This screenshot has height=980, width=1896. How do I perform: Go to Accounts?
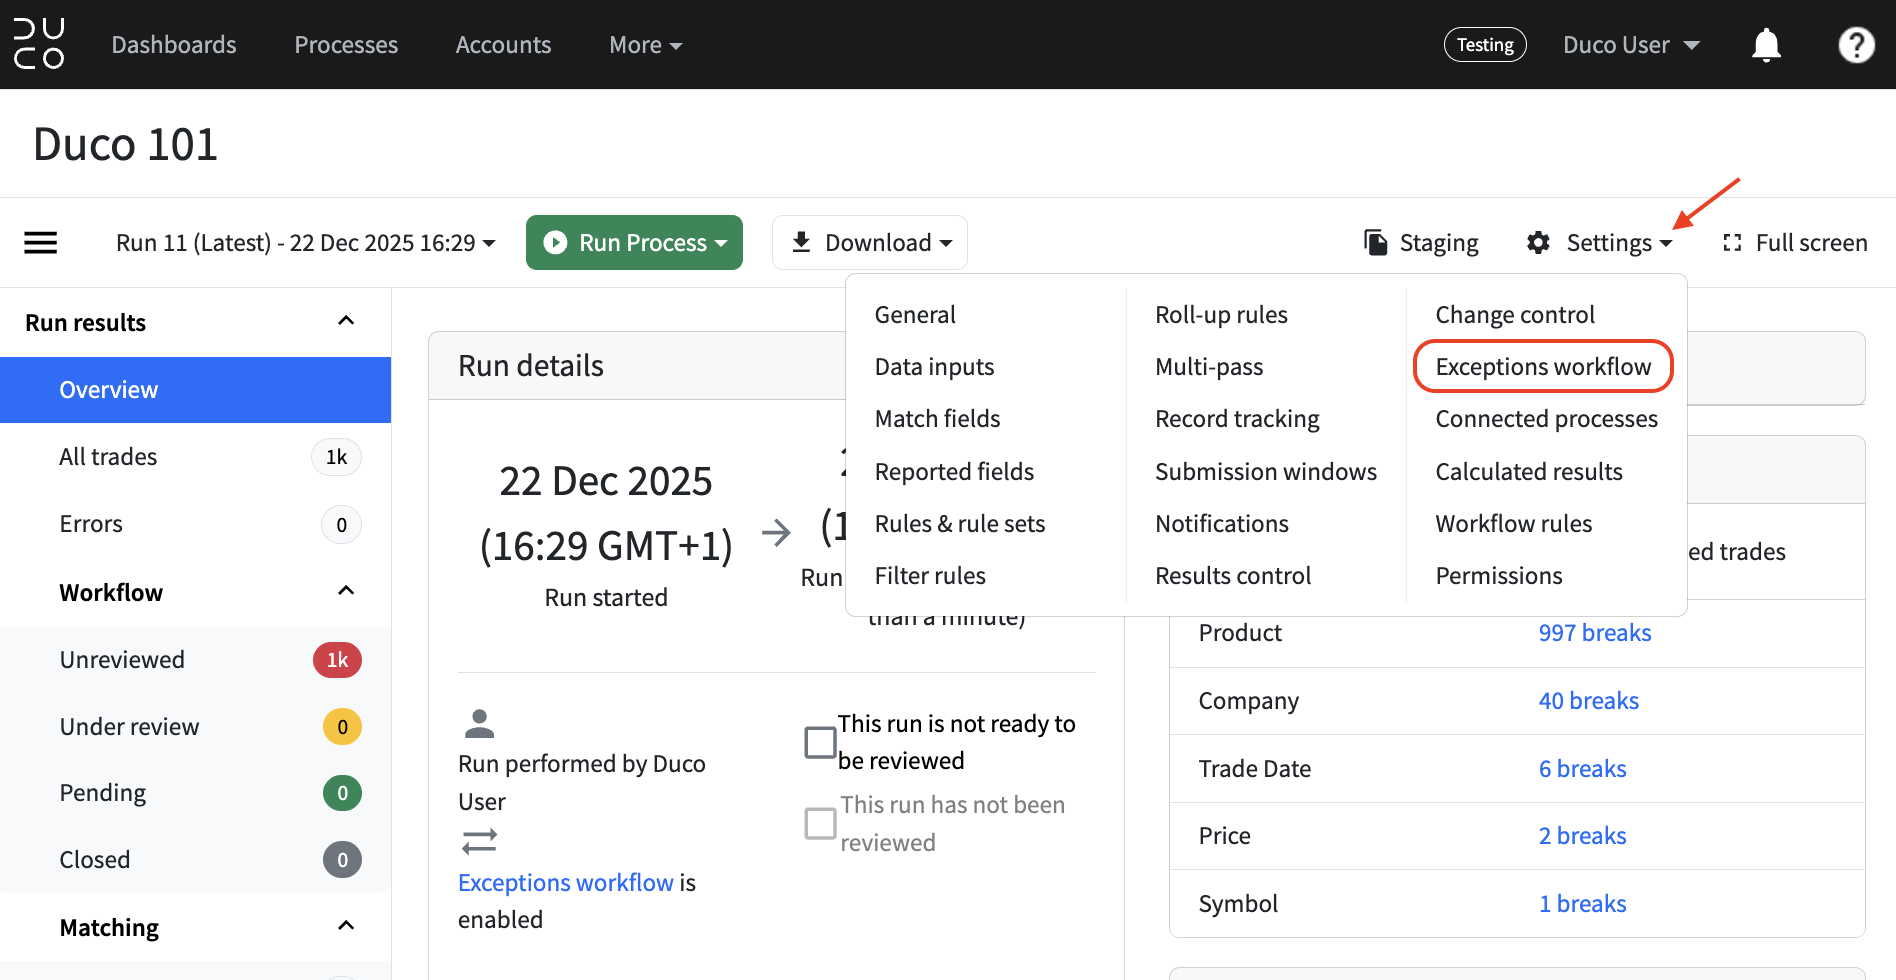click(x=503, y=45)
